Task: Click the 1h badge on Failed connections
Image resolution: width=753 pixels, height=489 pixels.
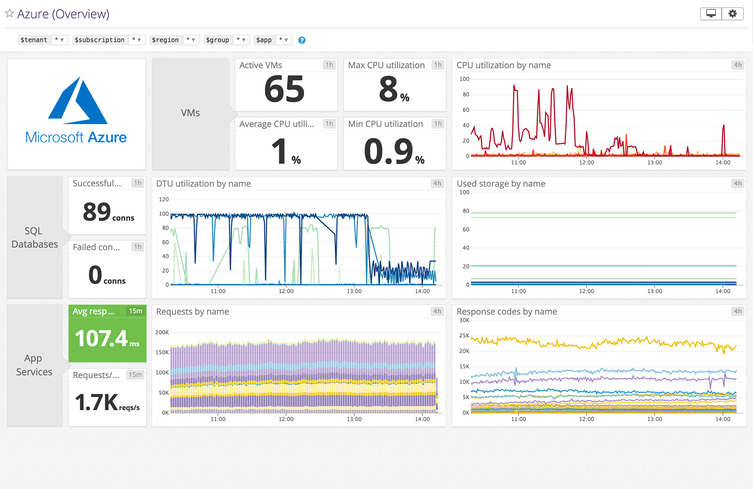Action: (138, 247)
